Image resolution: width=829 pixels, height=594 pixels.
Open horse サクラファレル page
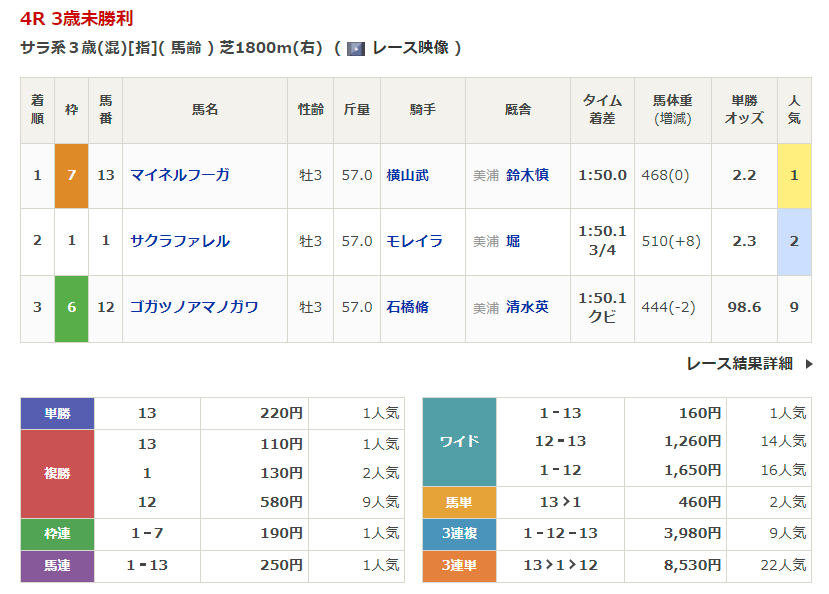[x=180, y=241]
